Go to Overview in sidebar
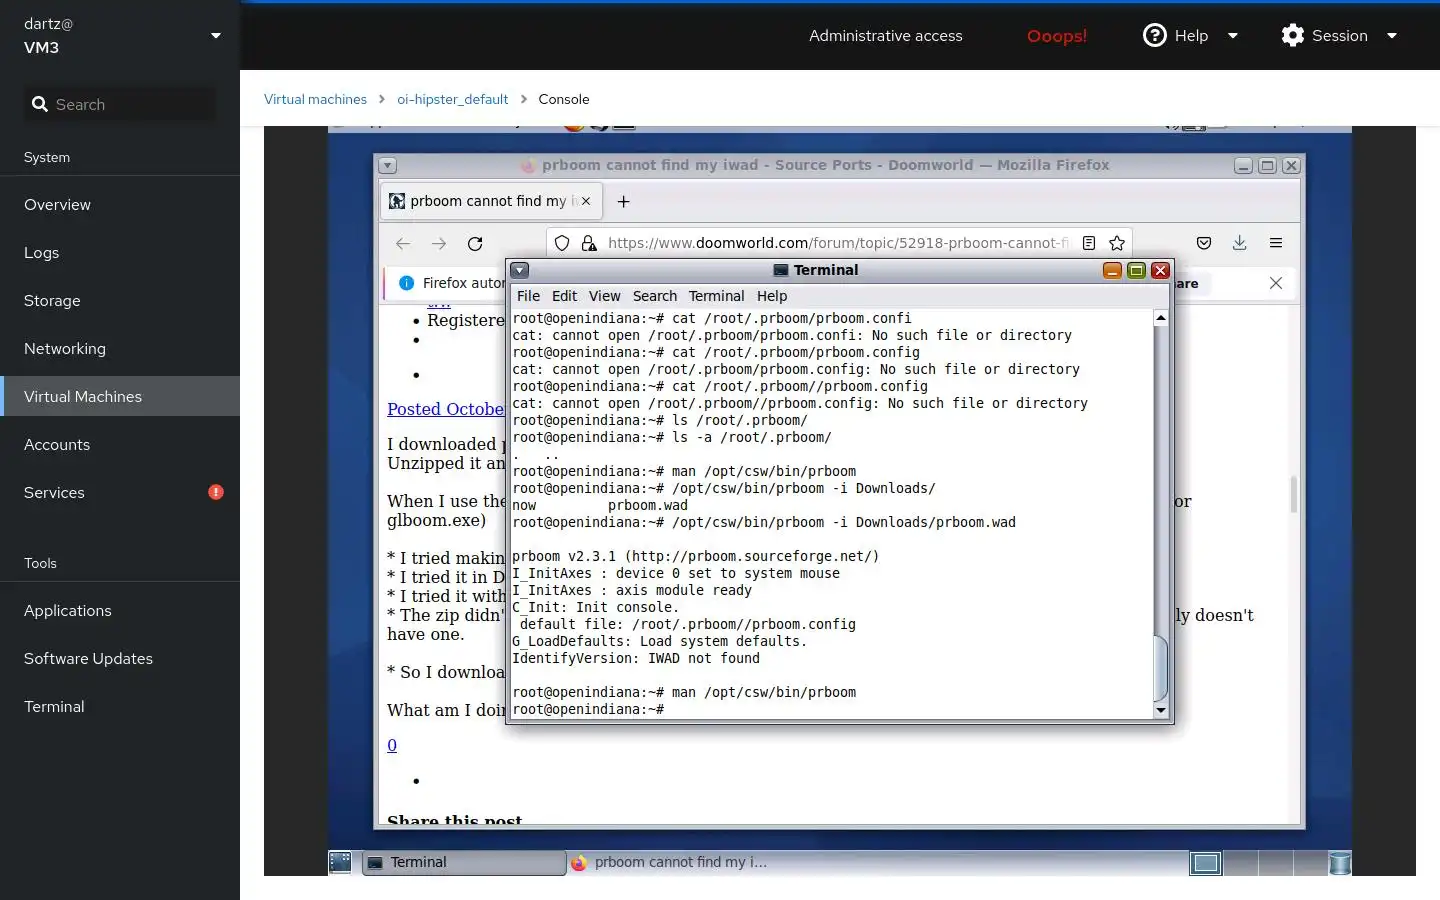Screen dimensions: 1440x900 tap(120, 204)
